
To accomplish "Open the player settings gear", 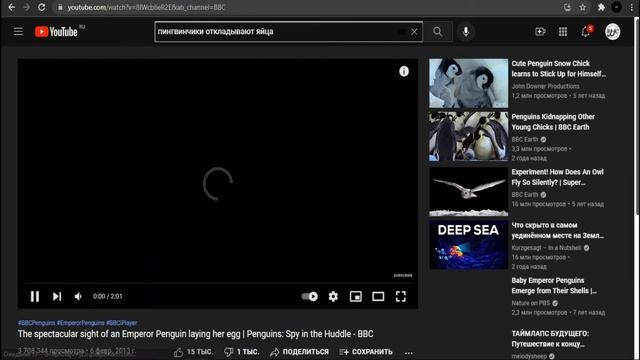I will coord(333,296).
